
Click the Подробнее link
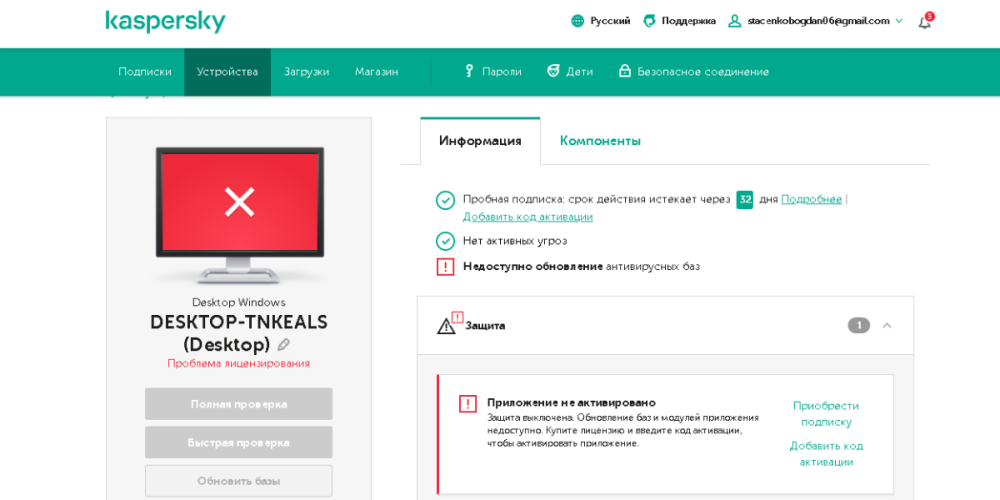[x=811, y=200]
